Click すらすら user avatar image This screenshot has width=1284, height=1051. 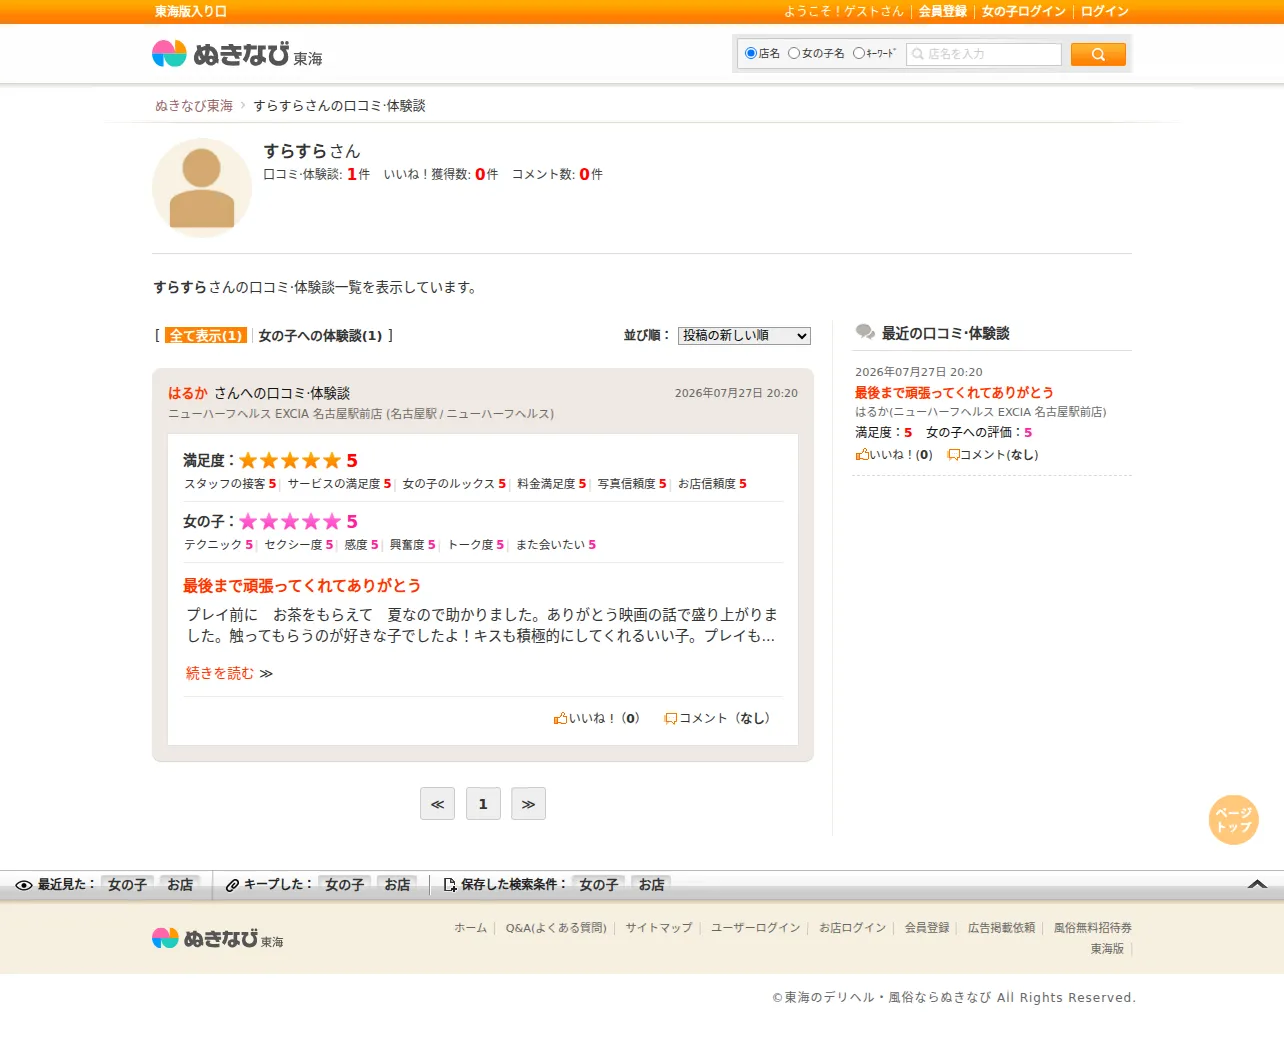tap(202, 188)
